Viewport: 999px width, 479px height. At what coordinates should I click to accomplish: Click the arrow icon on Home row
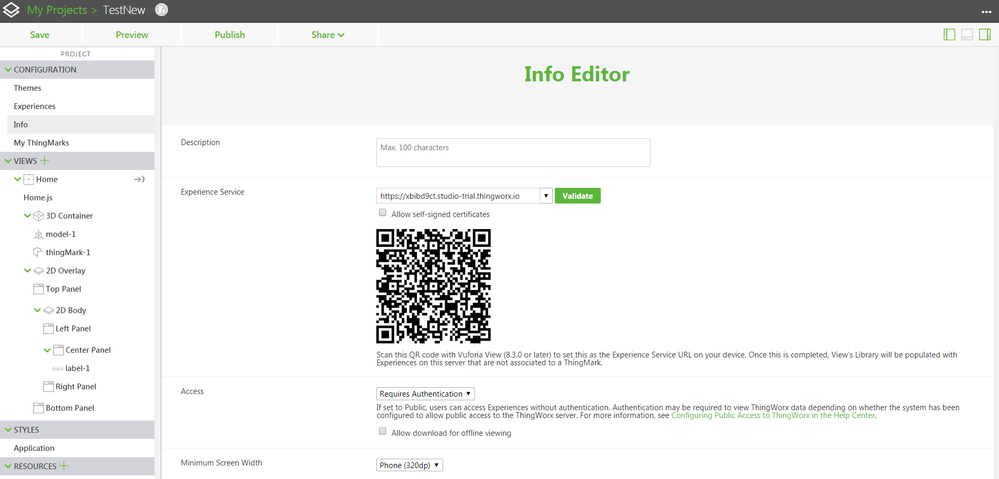point(139,180)
